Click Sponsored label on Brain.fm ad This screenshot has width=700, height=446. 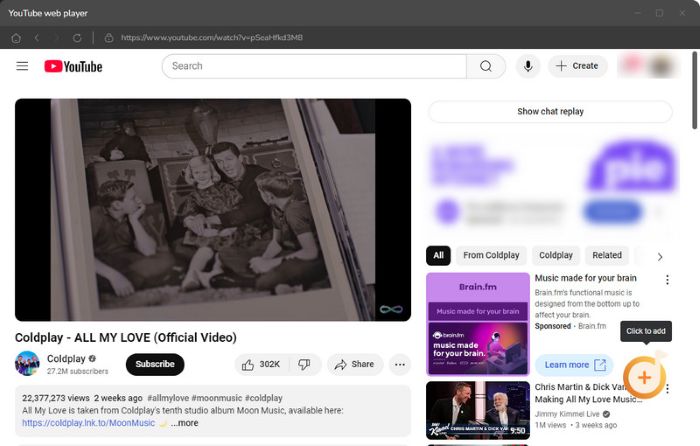click(x=553, y=326)
